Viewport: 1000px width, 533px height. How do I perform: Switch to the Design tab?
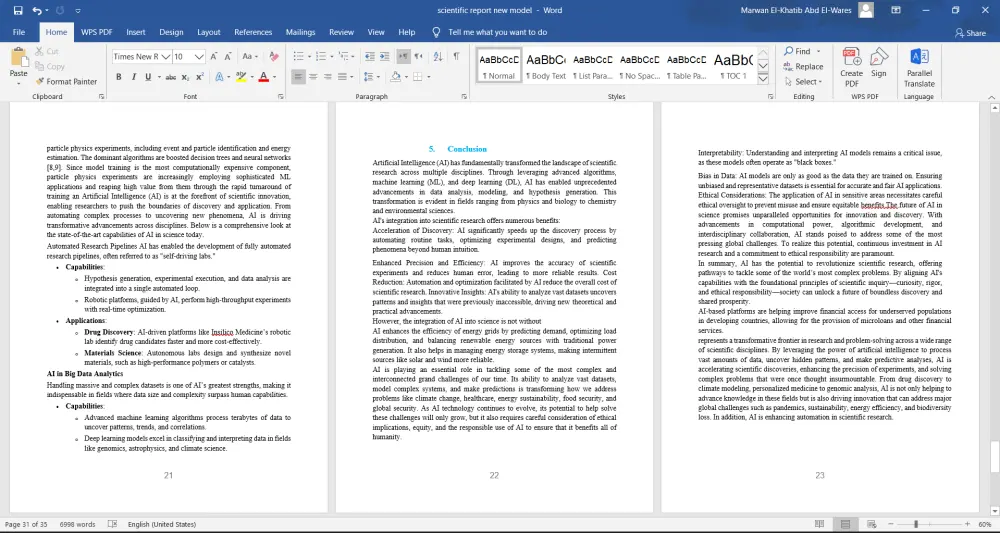(171, 32)
